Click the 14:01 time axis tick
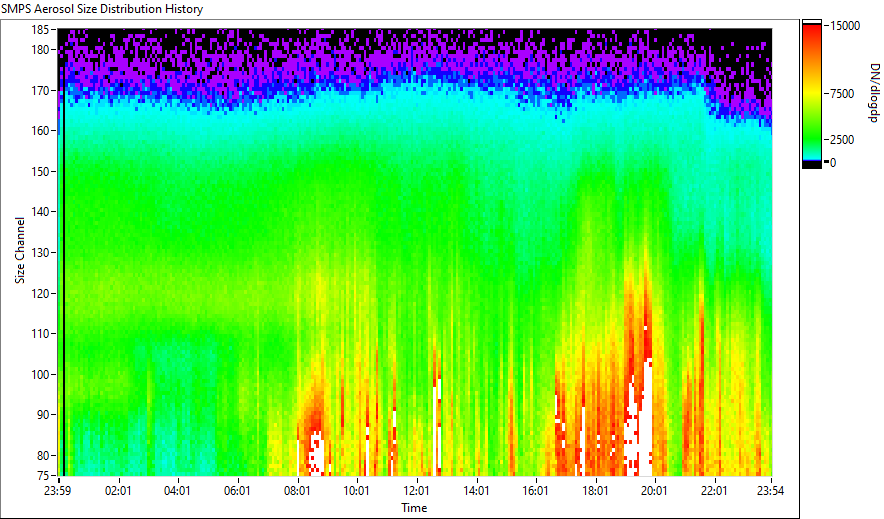The height and width of the screenshot is (519, 884). coord(476,491)
